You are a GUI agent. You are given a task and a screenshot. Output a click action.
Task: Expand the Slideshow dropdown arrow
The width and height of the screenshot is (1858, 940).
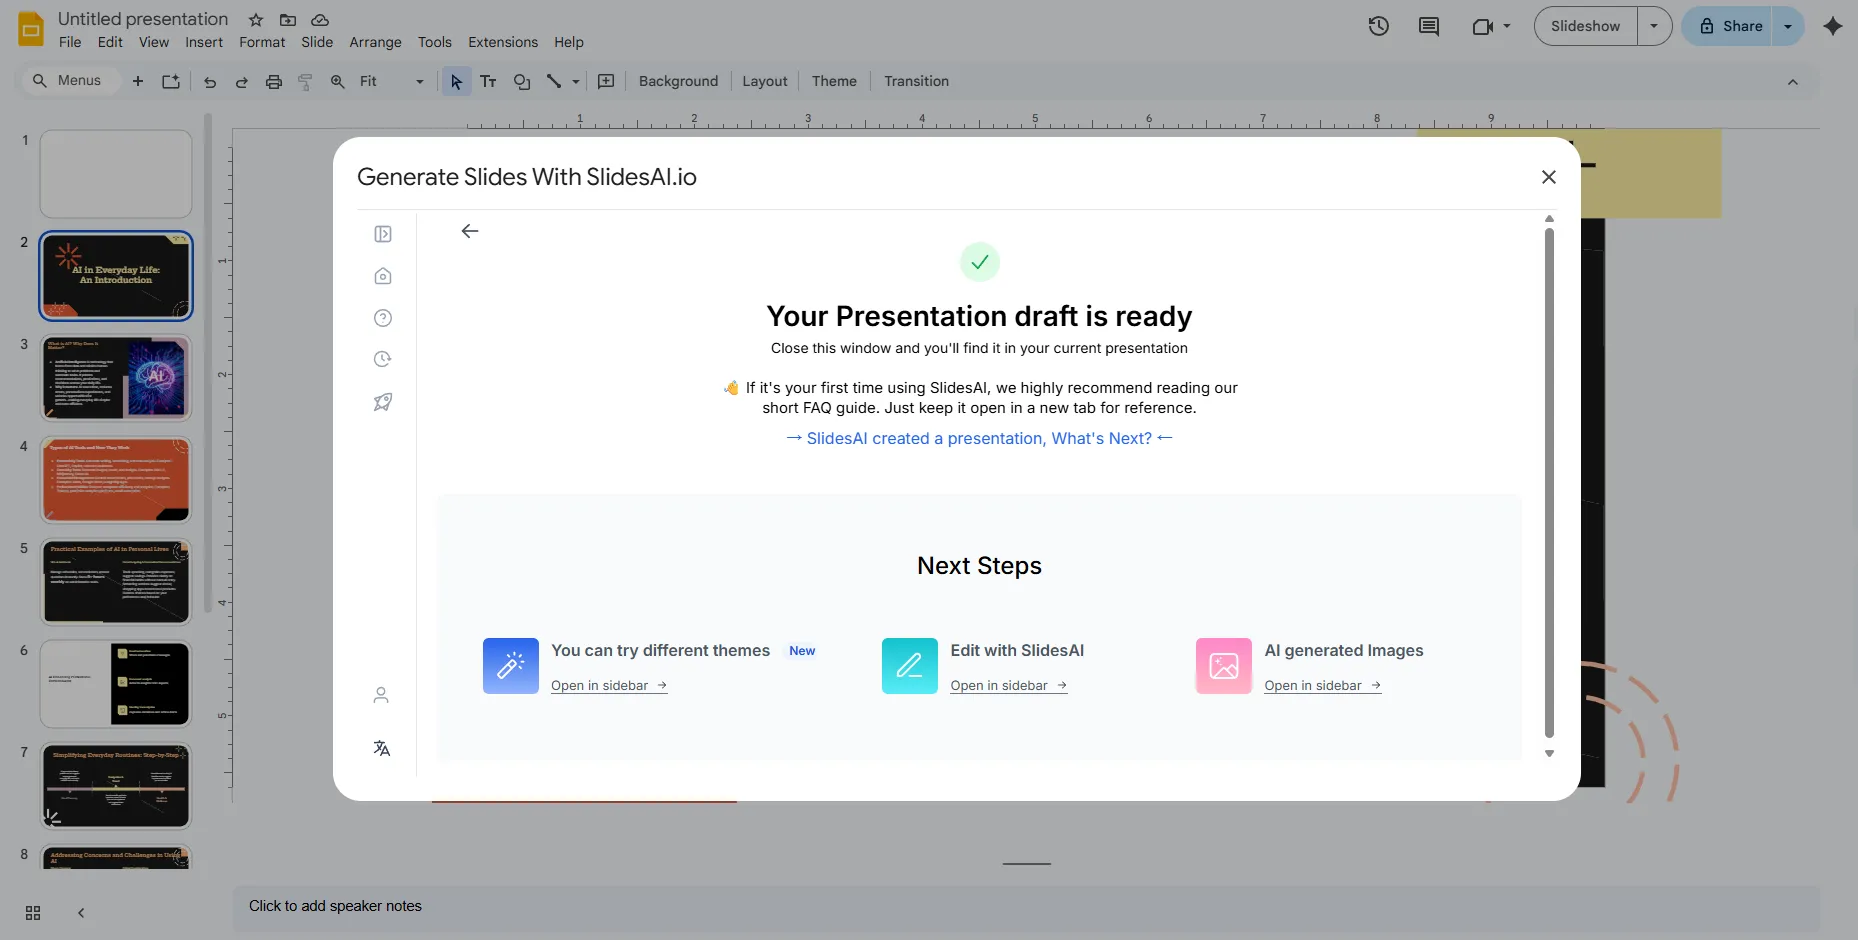pyautogui.click(x=1654, y=26)
